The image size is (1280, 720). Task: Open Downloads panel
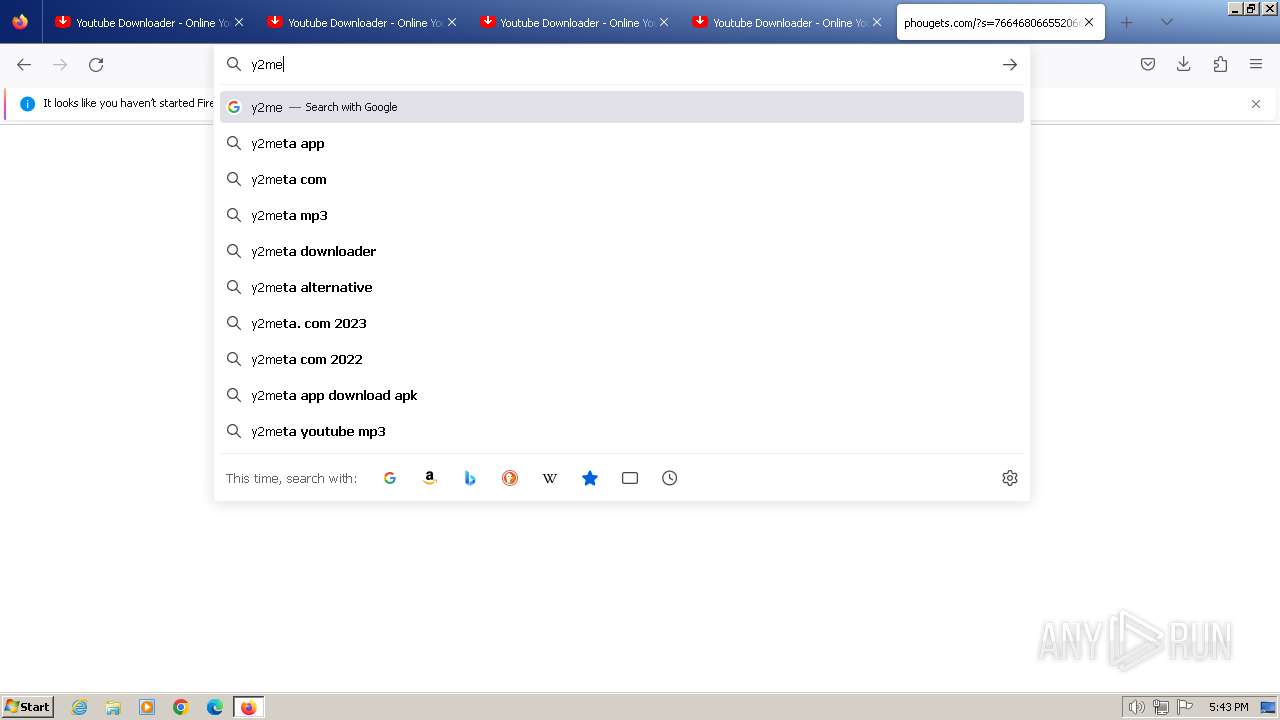tap(1184, 64)
